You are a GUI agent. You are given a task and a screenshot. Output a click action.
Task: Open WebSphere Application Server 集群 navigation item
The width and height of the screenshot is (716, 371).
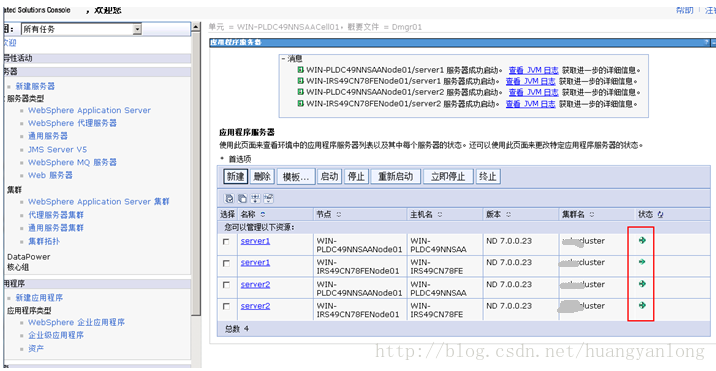pos(99,201)
